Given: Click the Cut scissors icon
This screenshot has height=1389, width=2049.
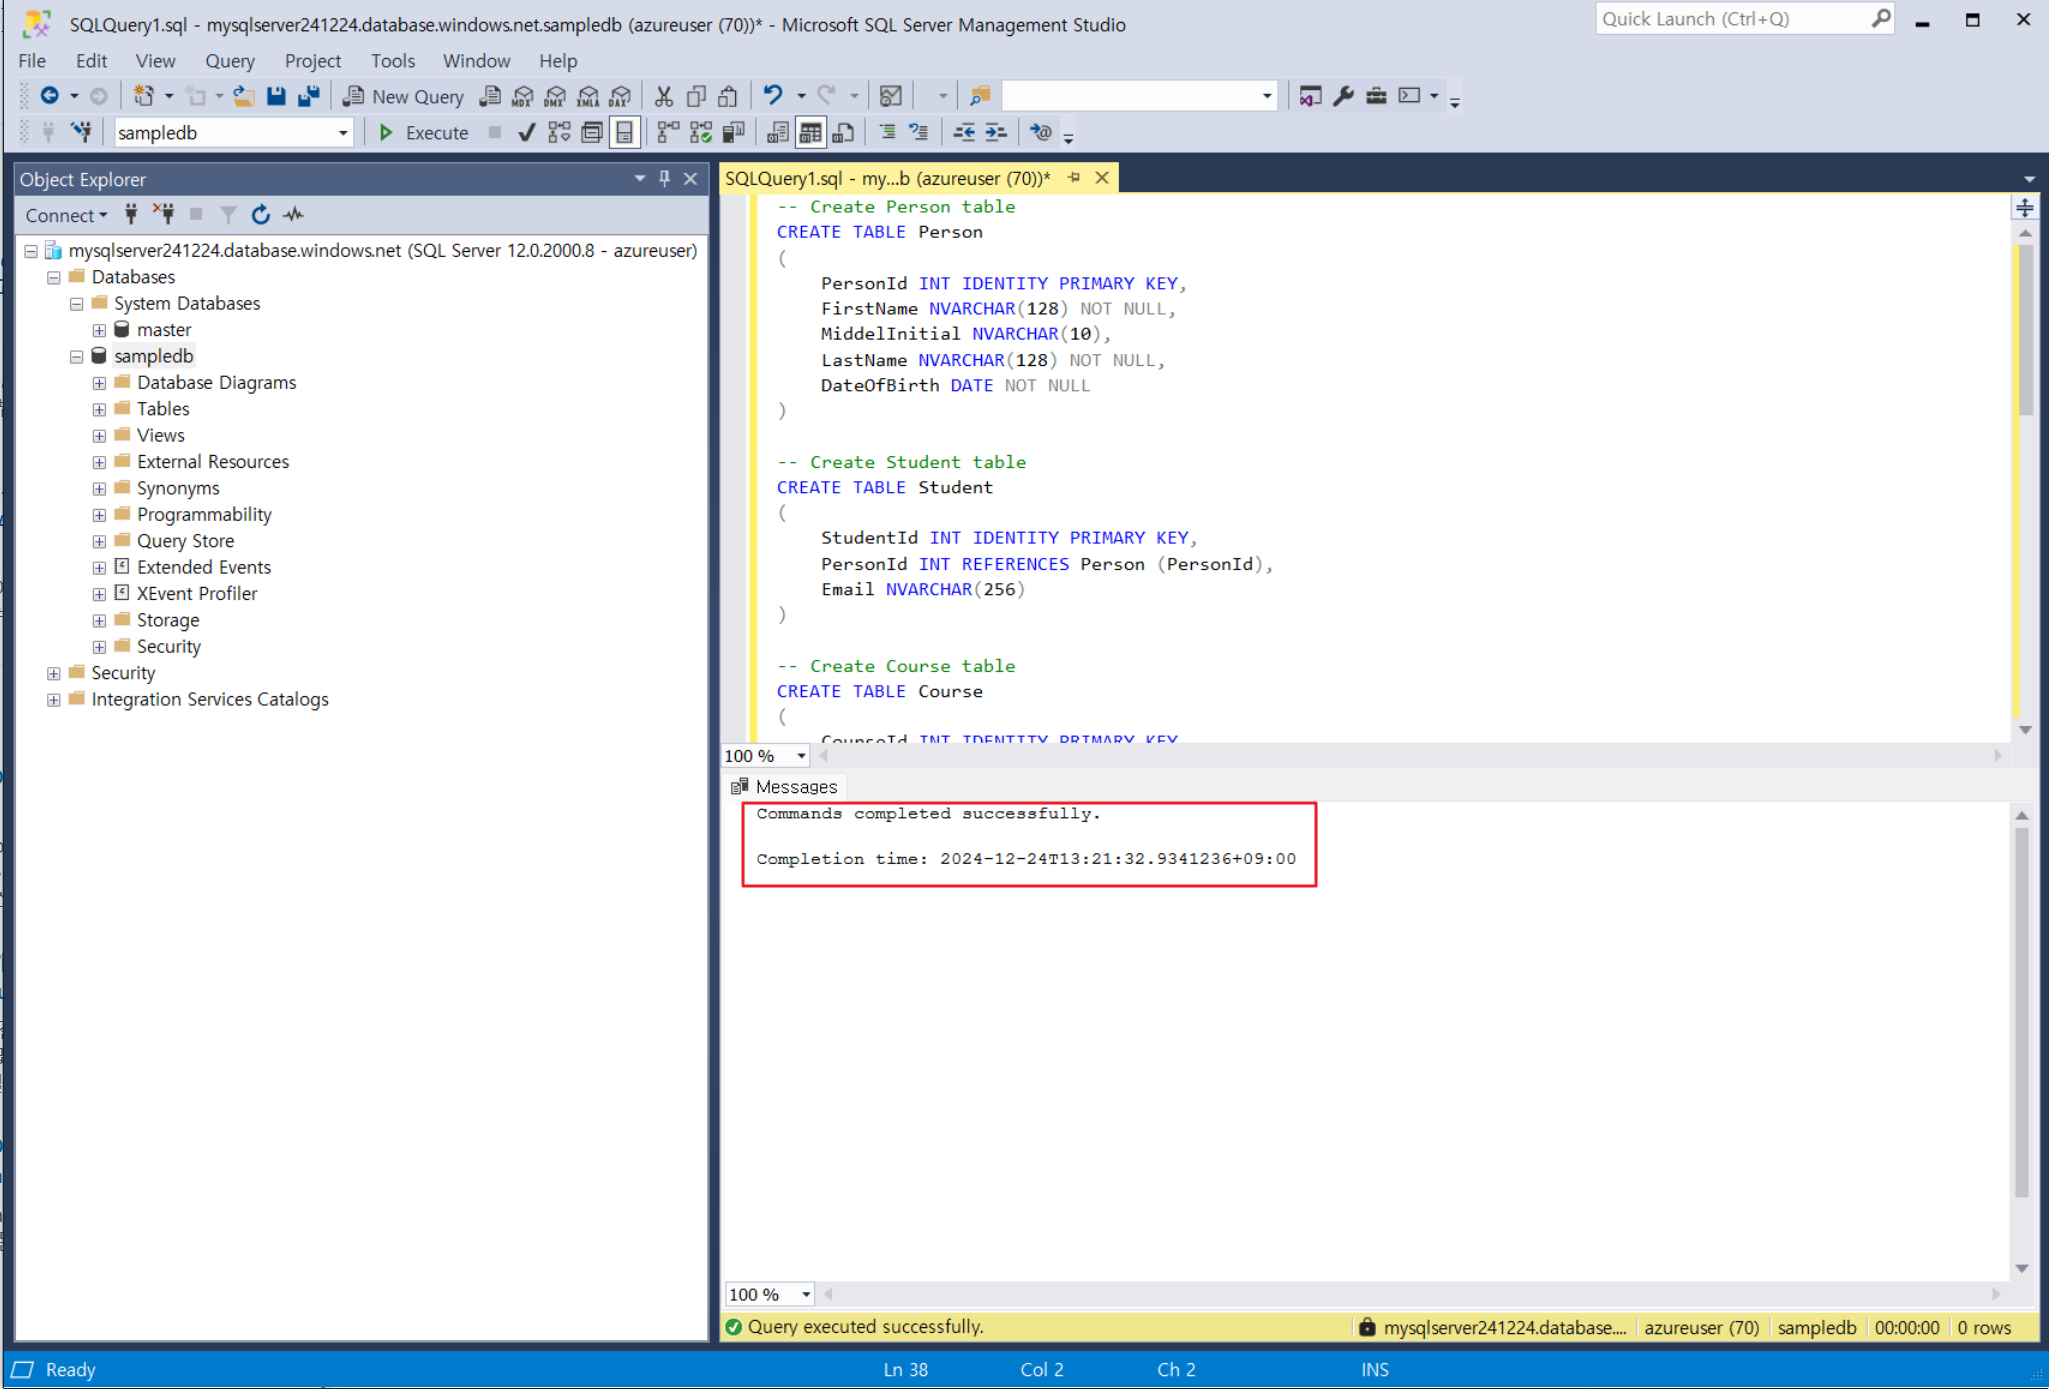Looking at the screenshot, I should pyautogui.click(x=663, y=96).
